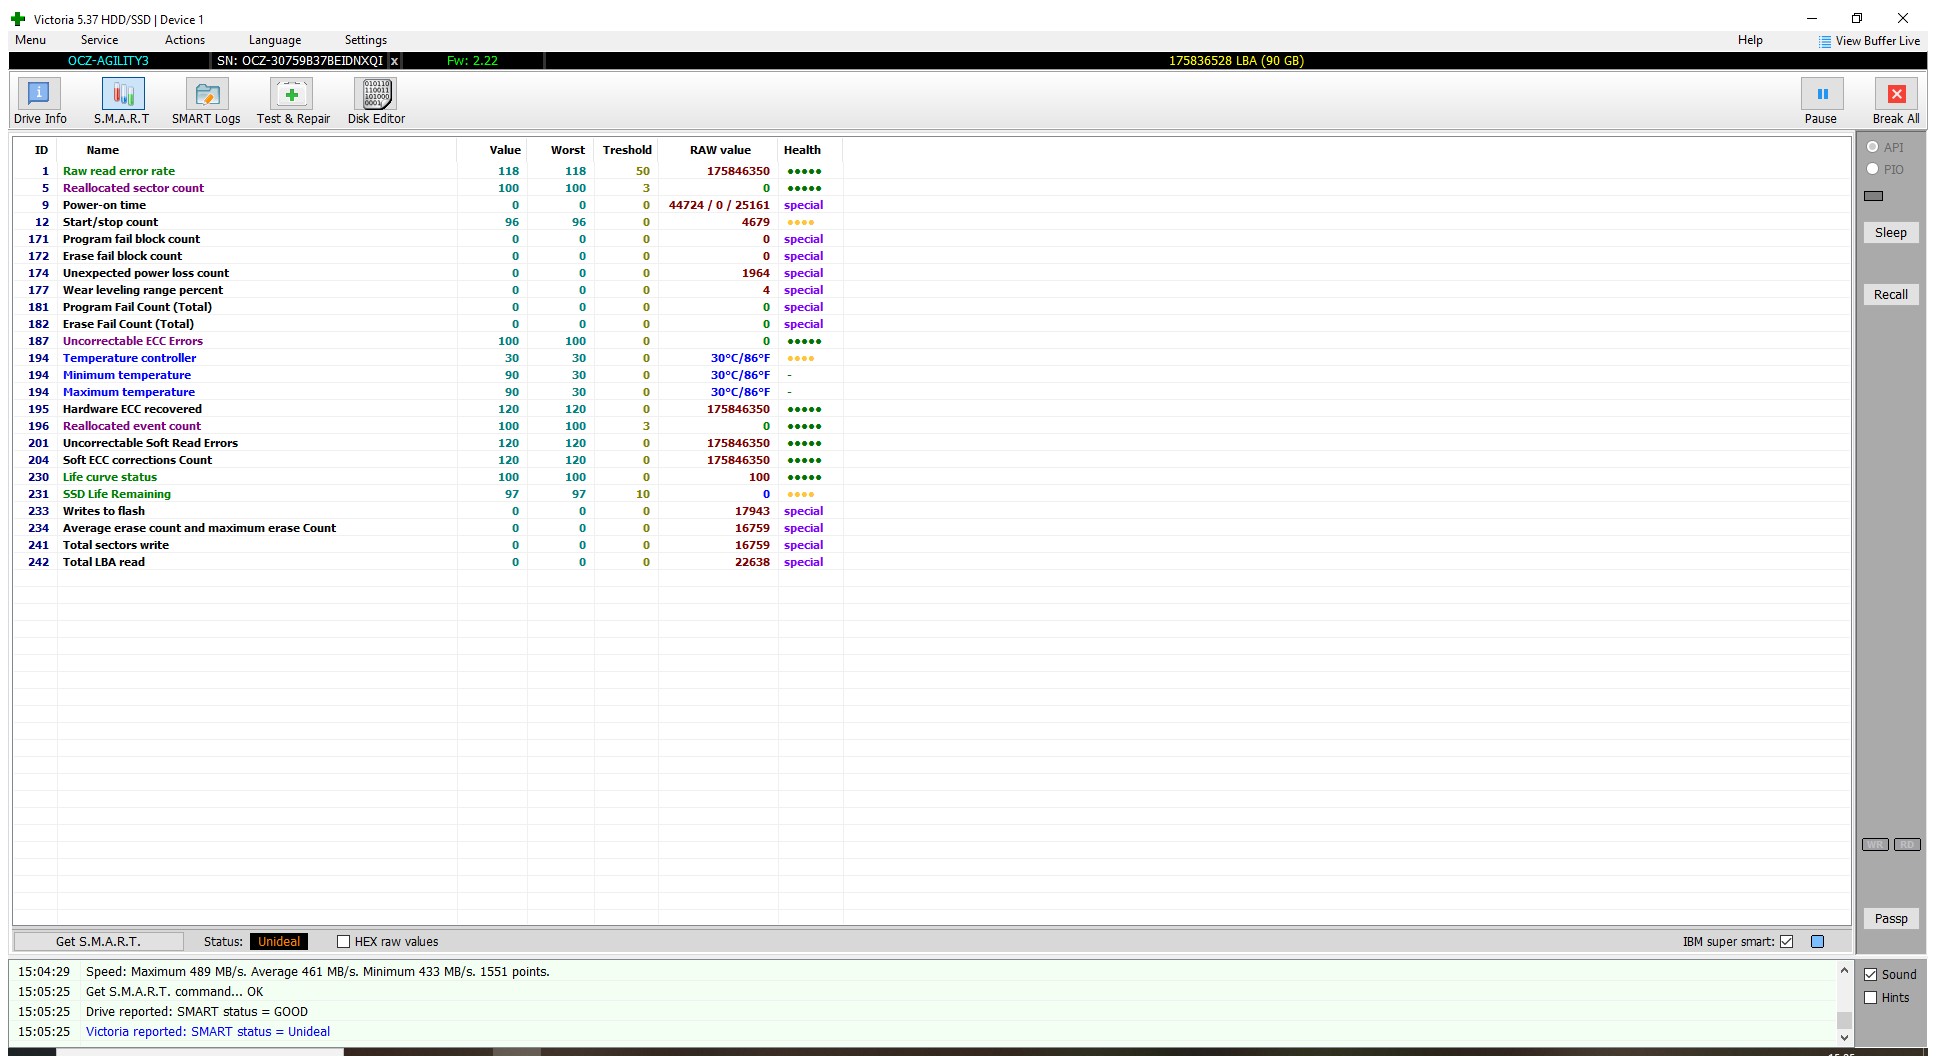Open the Help menu
The width and height of the screenshot is (1936, 1056).
[x=1750, y=40]
